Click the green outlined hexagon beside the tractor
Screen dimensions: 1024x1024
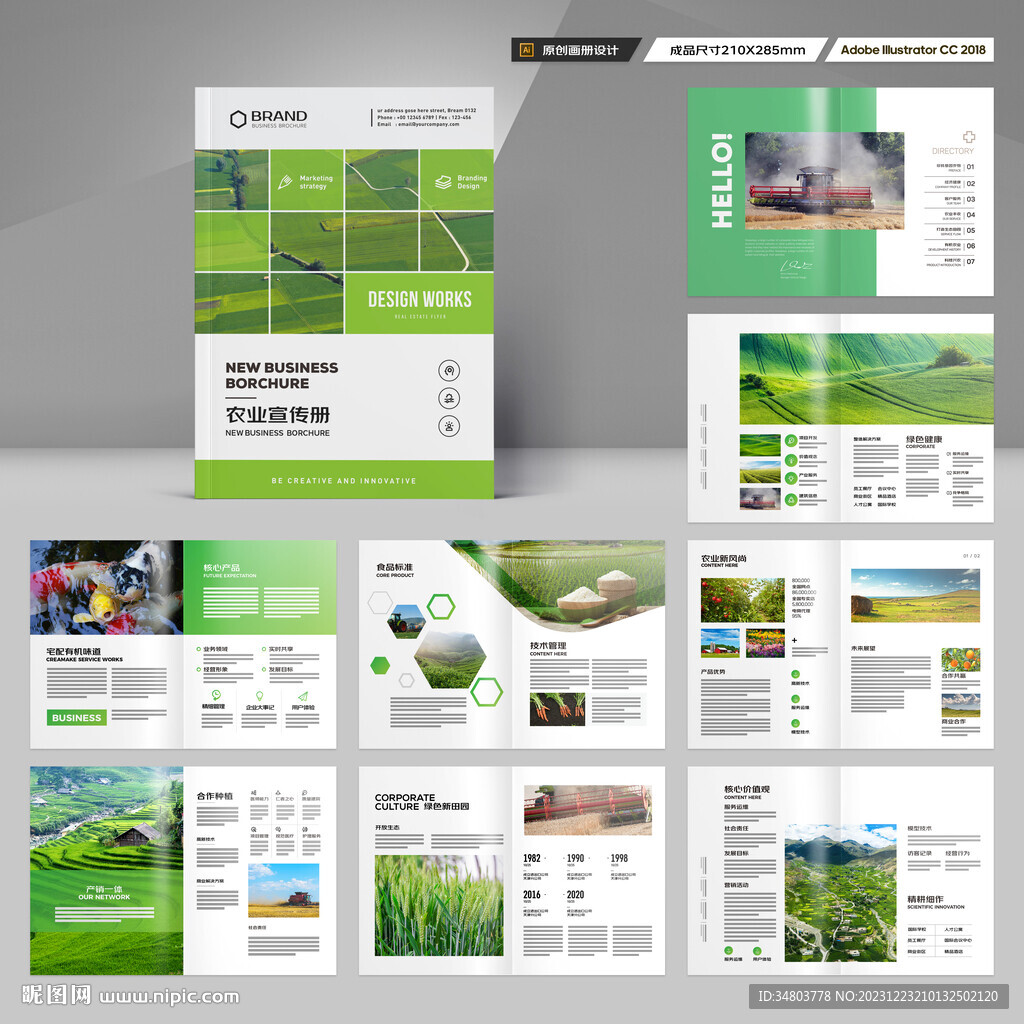point(441,607)
